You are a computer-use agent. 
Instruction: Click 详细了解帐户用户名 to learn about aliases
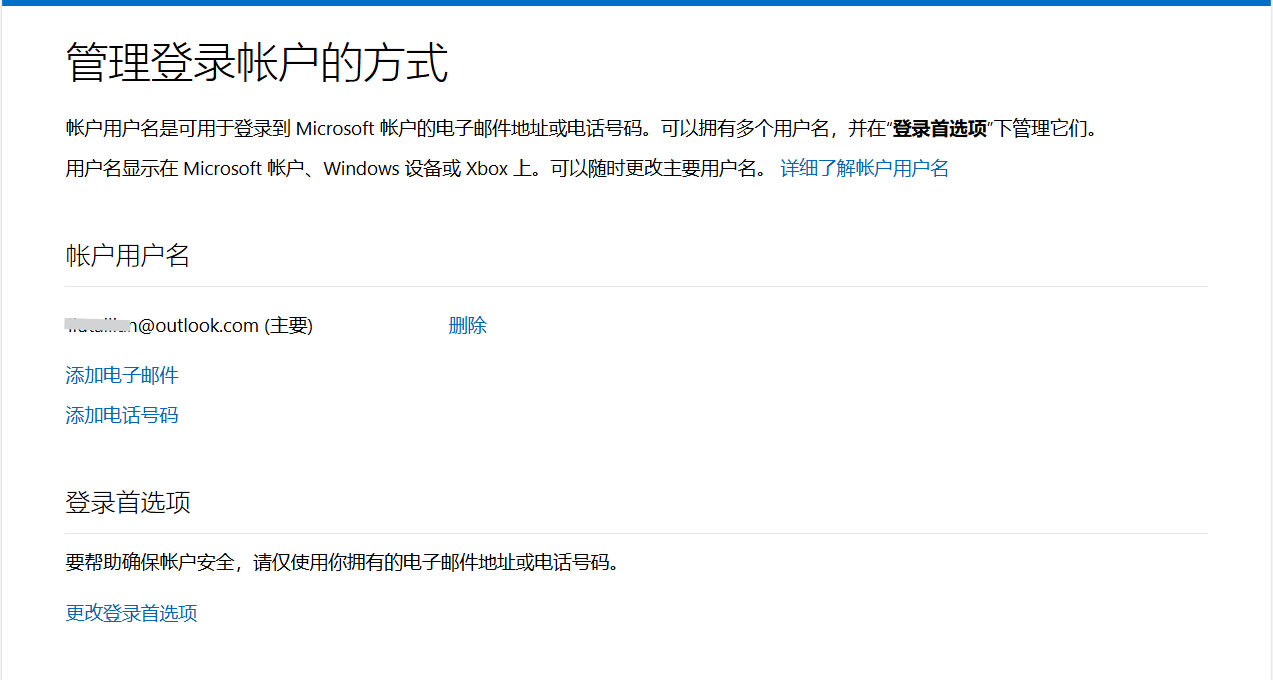pos(863,168)
